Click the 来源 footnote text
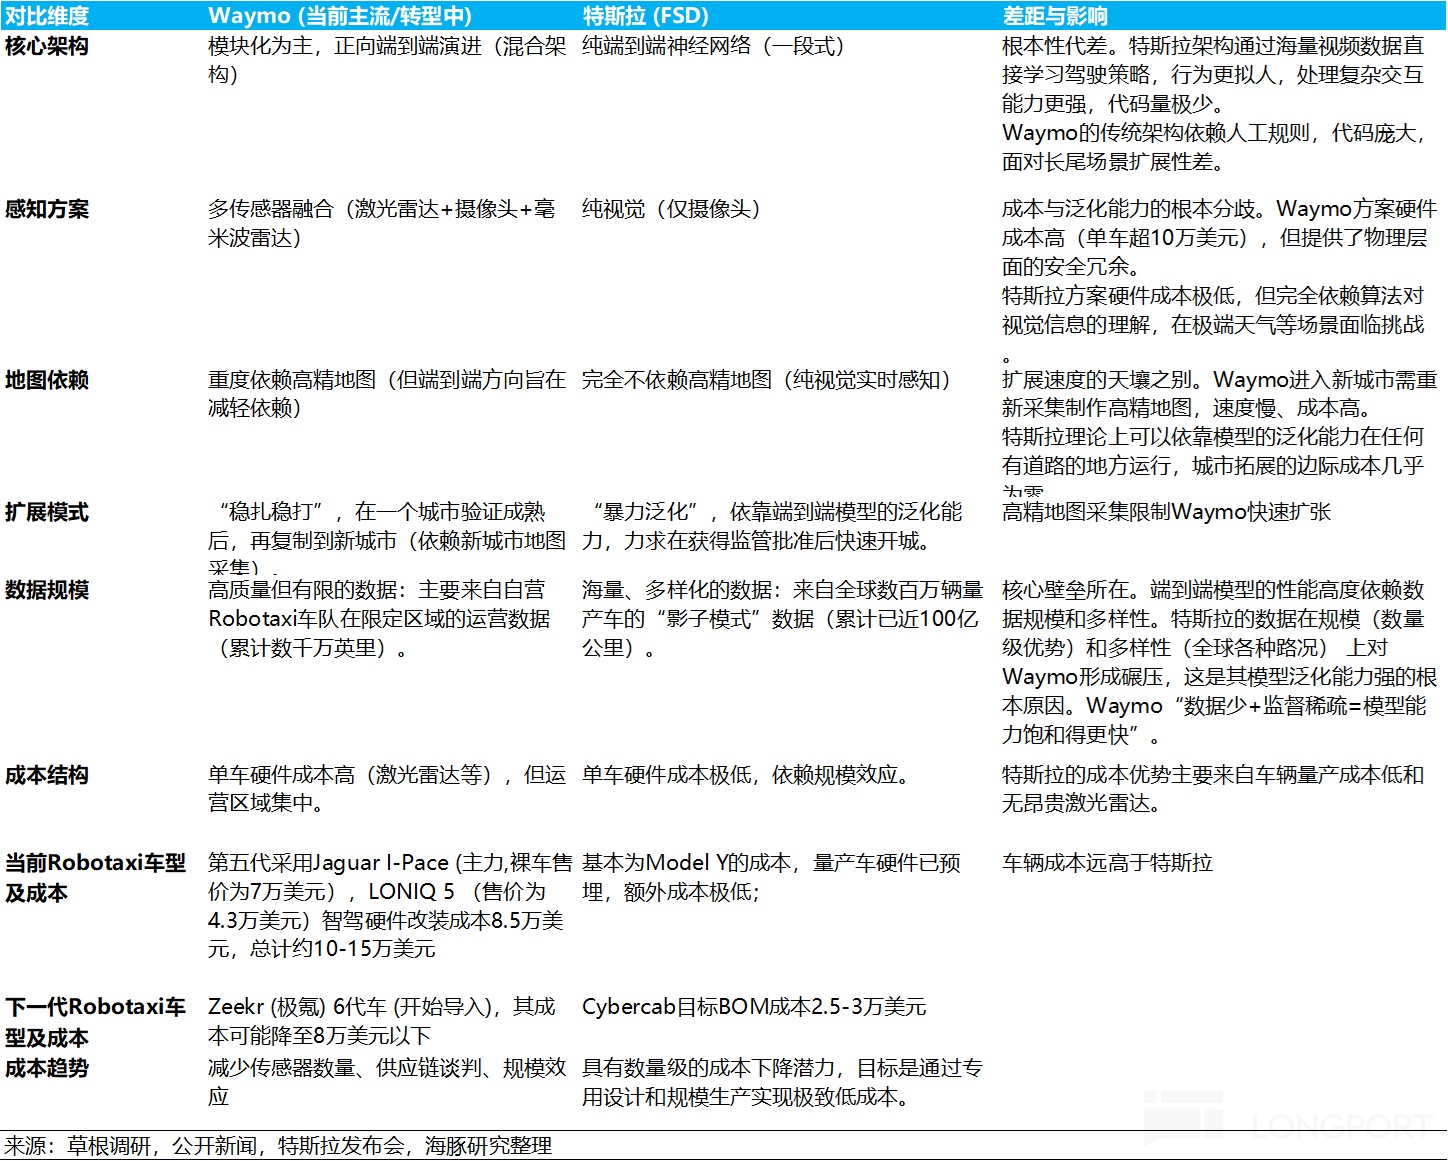 click(278, 1146)
